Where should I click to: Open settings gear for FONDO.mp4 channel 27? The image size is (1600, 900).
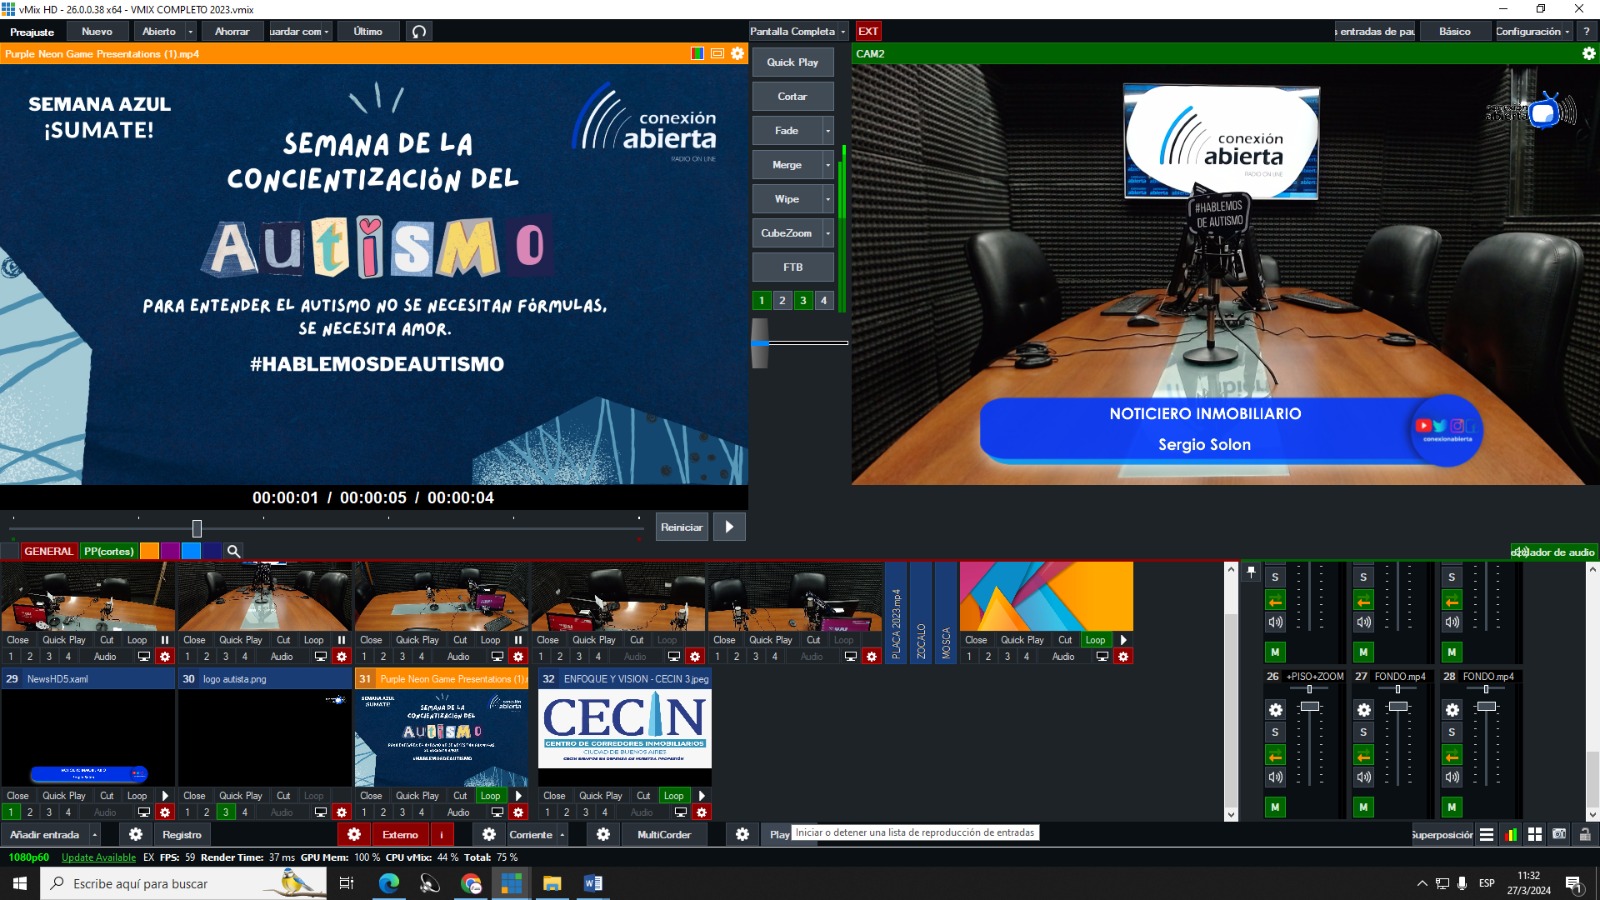[x=1364, y=710]
